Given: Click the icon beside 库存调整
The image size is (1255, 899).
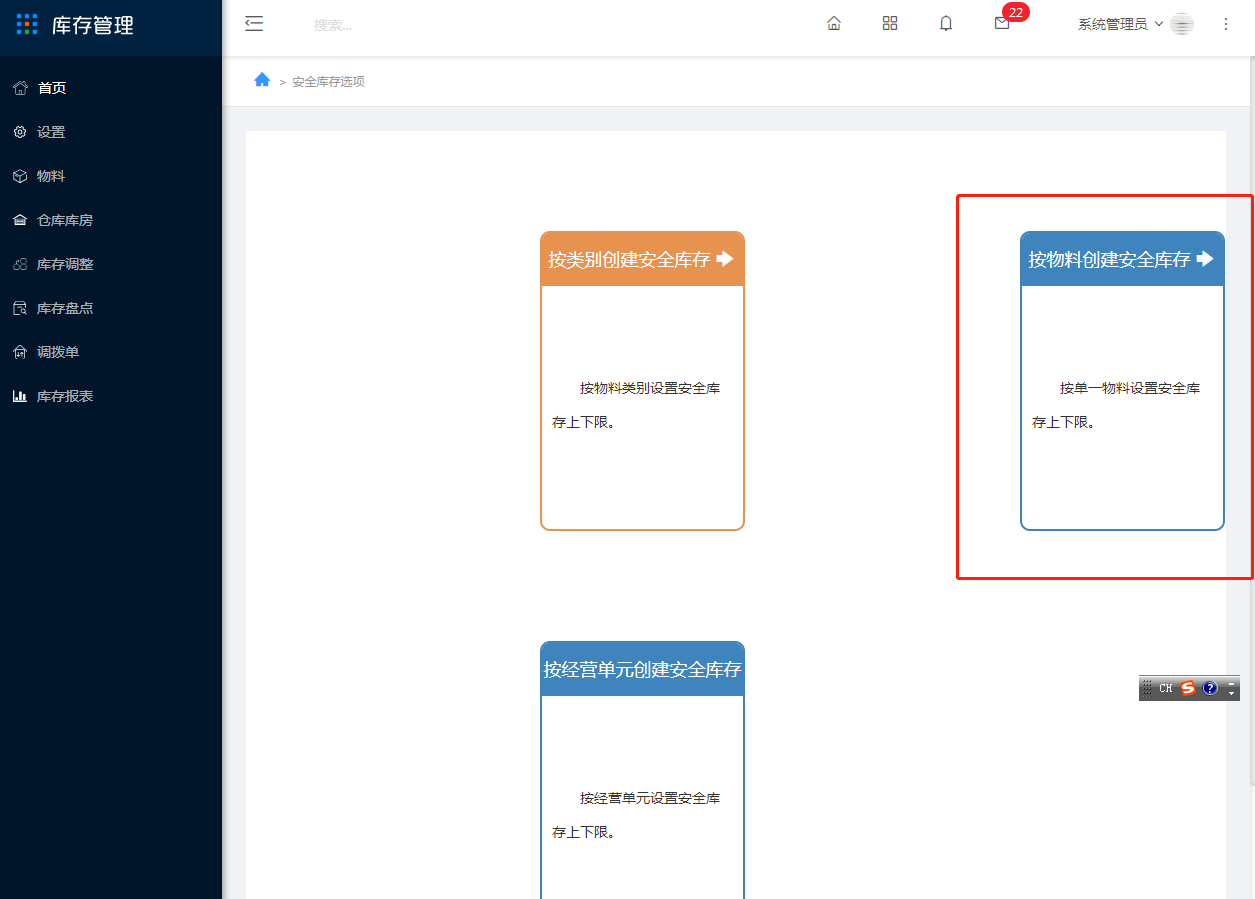Looking at the screenshot, I should tap(20, 264).
